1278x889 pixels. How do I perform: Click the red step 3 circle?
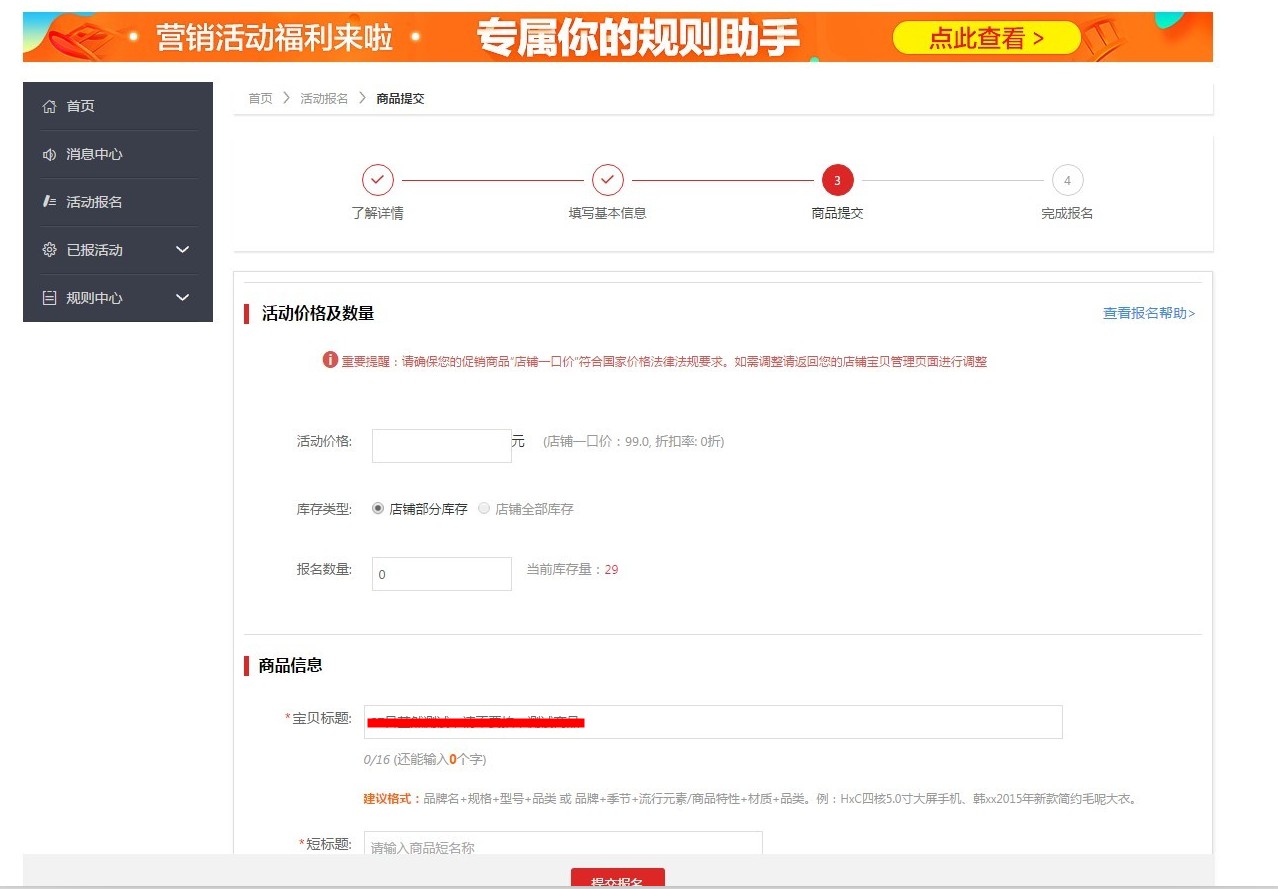tap(838, 181)
